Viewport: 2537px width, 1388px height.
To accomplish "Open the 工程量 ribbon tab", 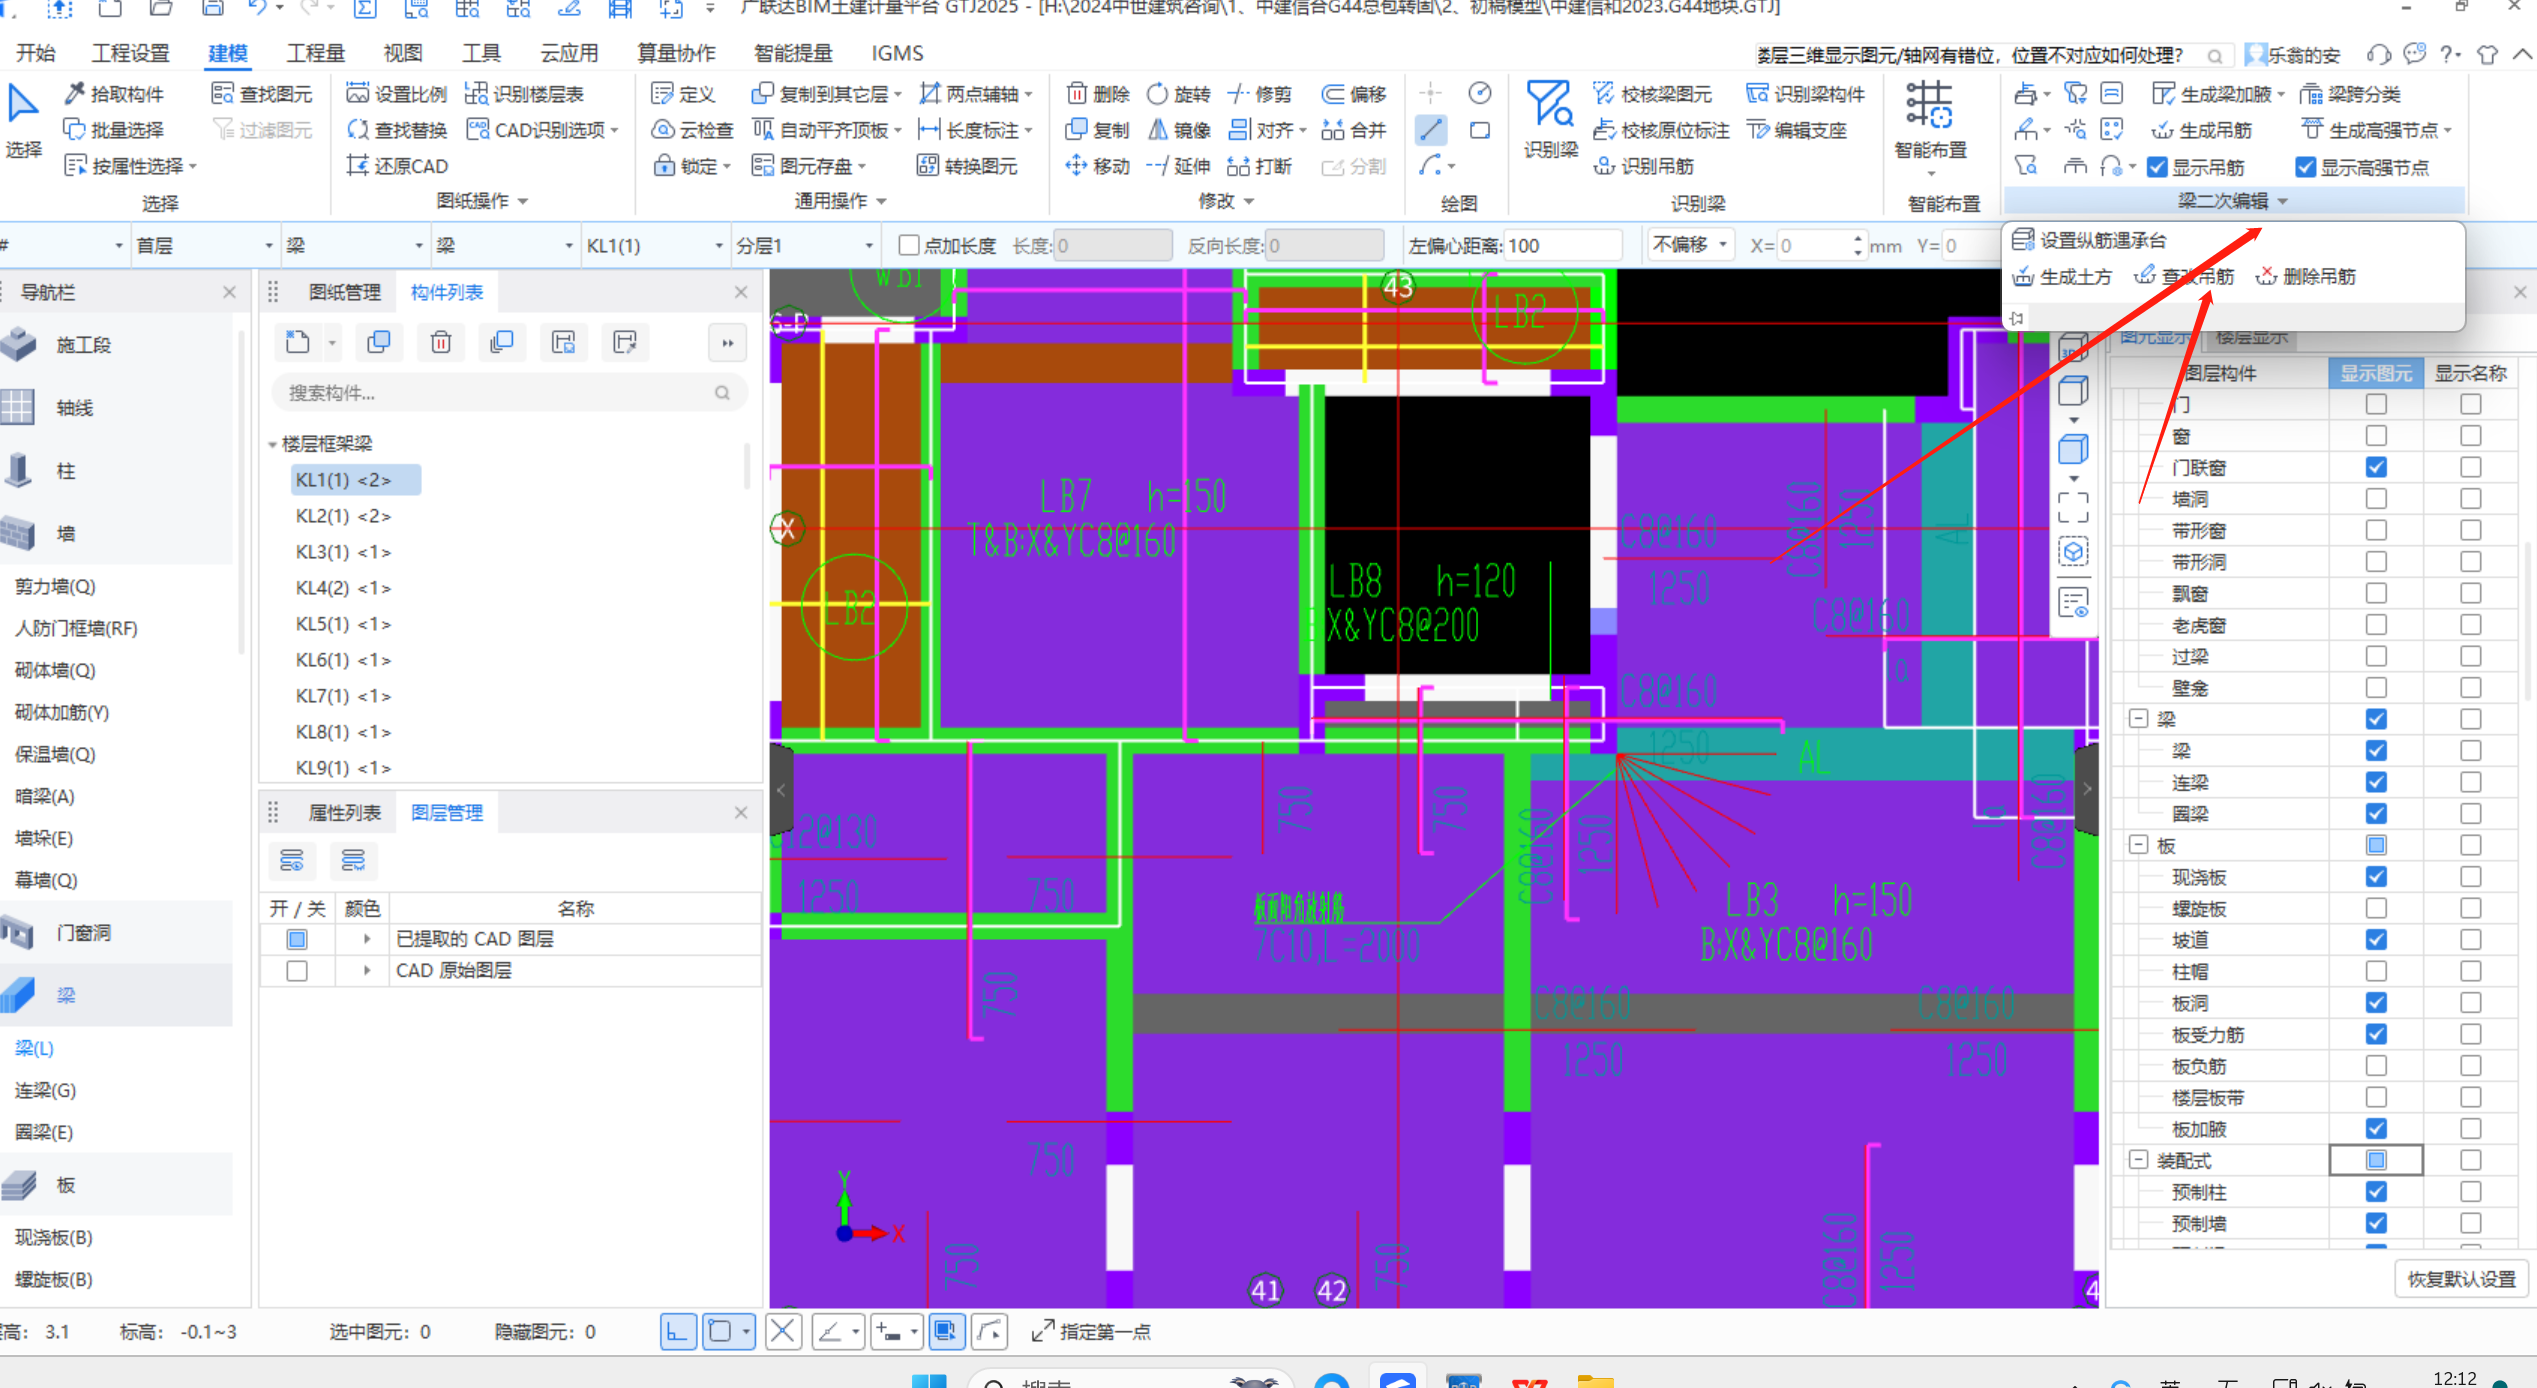I will click(x=315, y=53).
